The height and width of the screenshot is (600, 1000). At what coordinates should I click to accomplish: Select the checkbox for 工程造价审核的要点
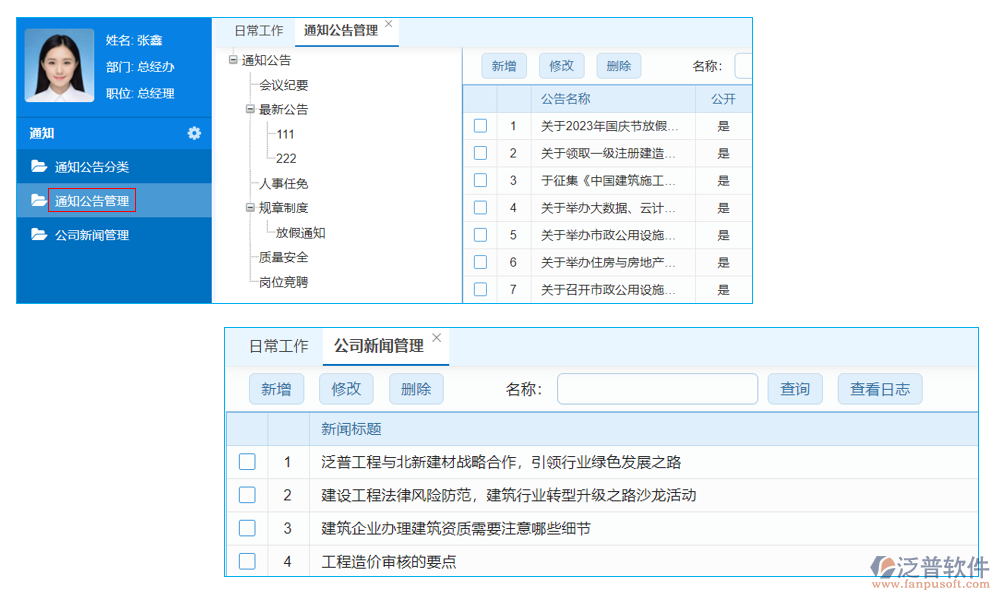coord(247,562)
